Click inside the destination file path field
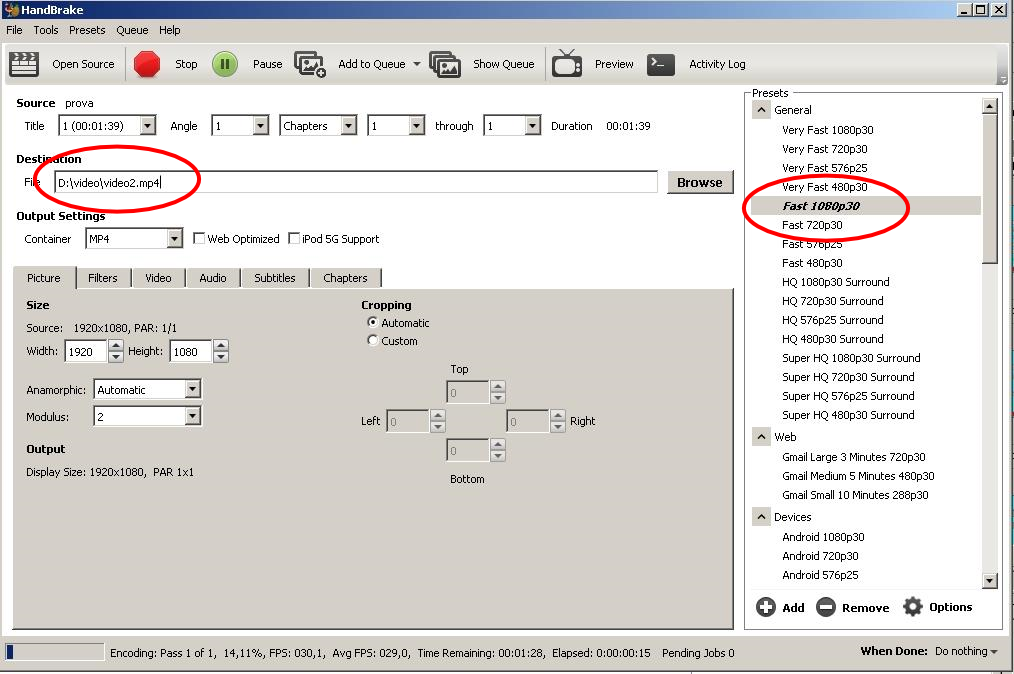Screen dimensions: 1014x674 coord(356,182)
